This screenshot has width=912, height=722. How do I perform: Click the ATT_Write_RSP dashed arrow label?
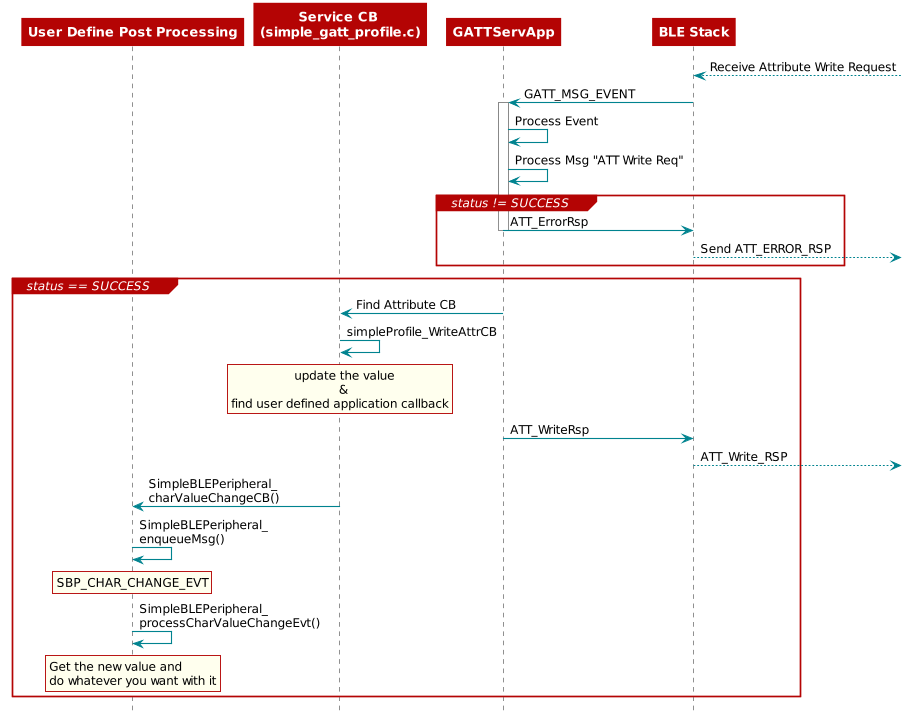coord(746,457)
